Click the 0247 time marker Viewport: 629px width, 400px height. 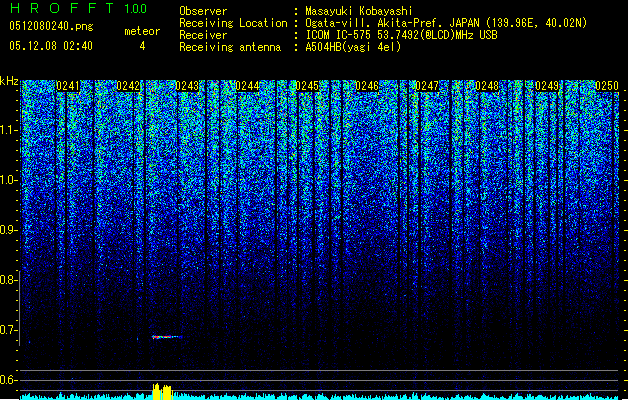pos(427,86)
